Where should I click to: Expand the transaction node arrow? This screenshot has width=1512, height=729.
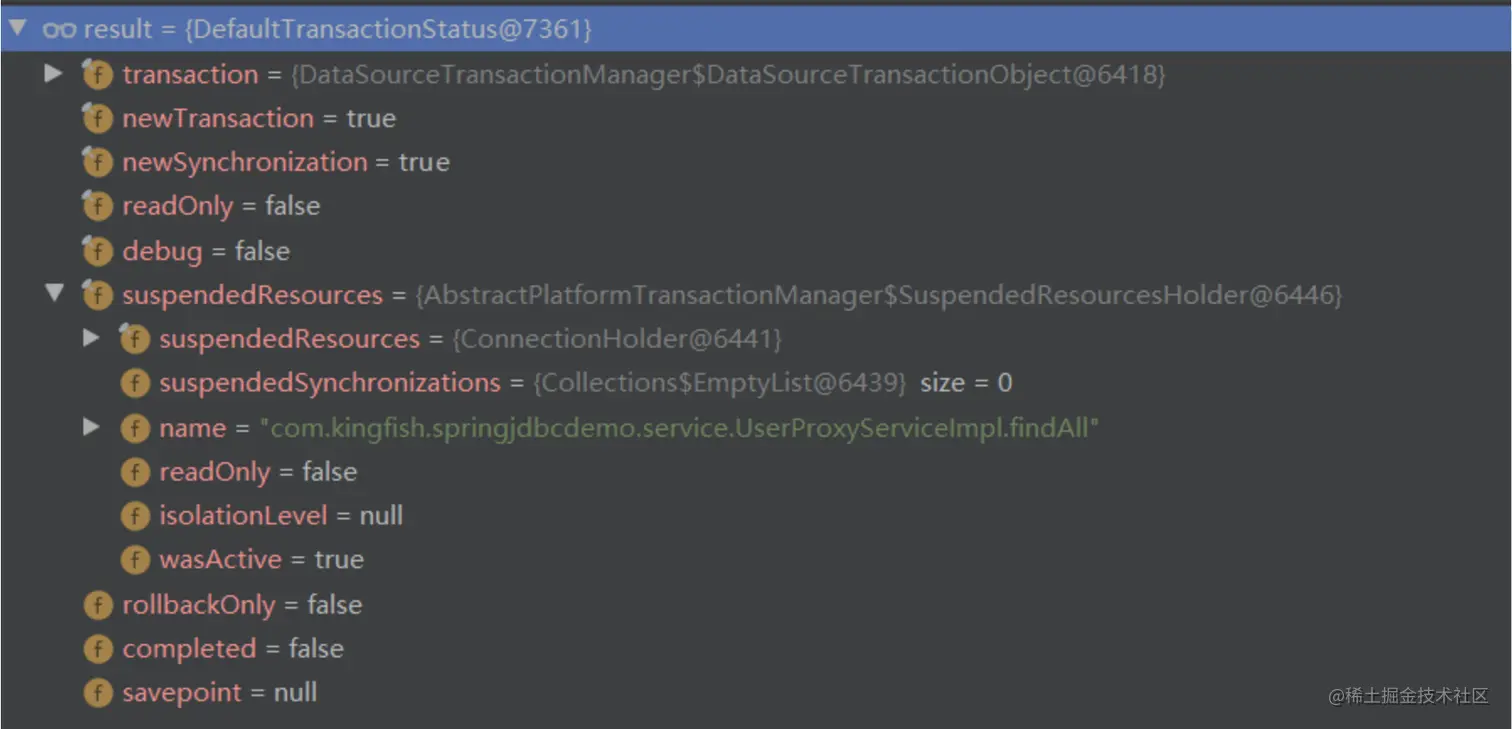[x=53, y=74]
